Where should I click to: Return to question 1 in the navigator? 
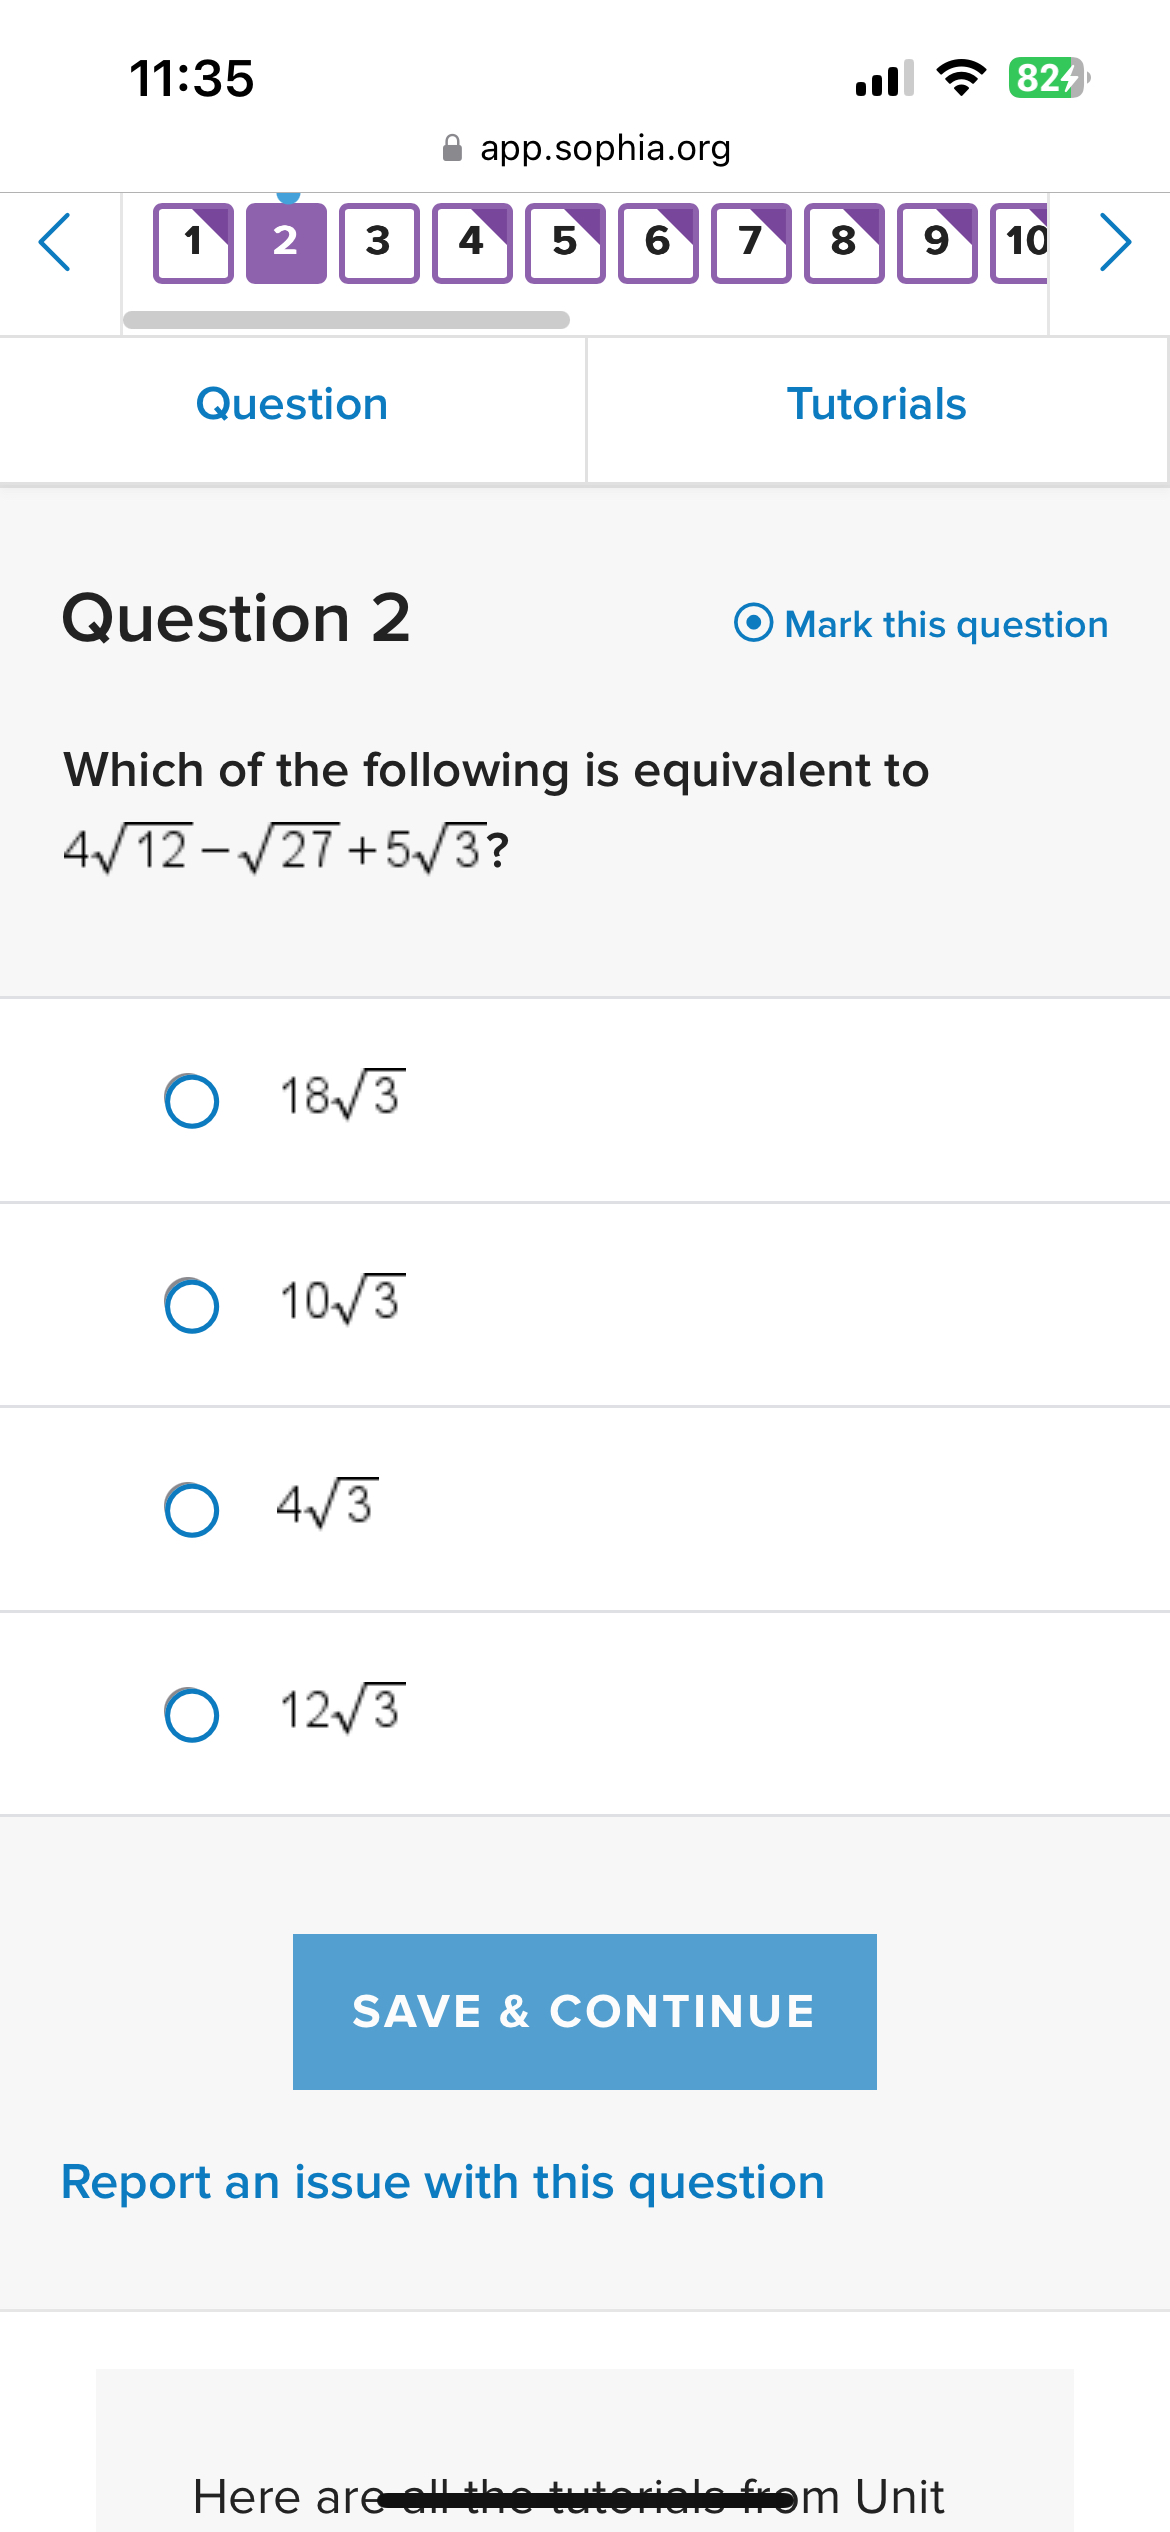coord(193,240)
